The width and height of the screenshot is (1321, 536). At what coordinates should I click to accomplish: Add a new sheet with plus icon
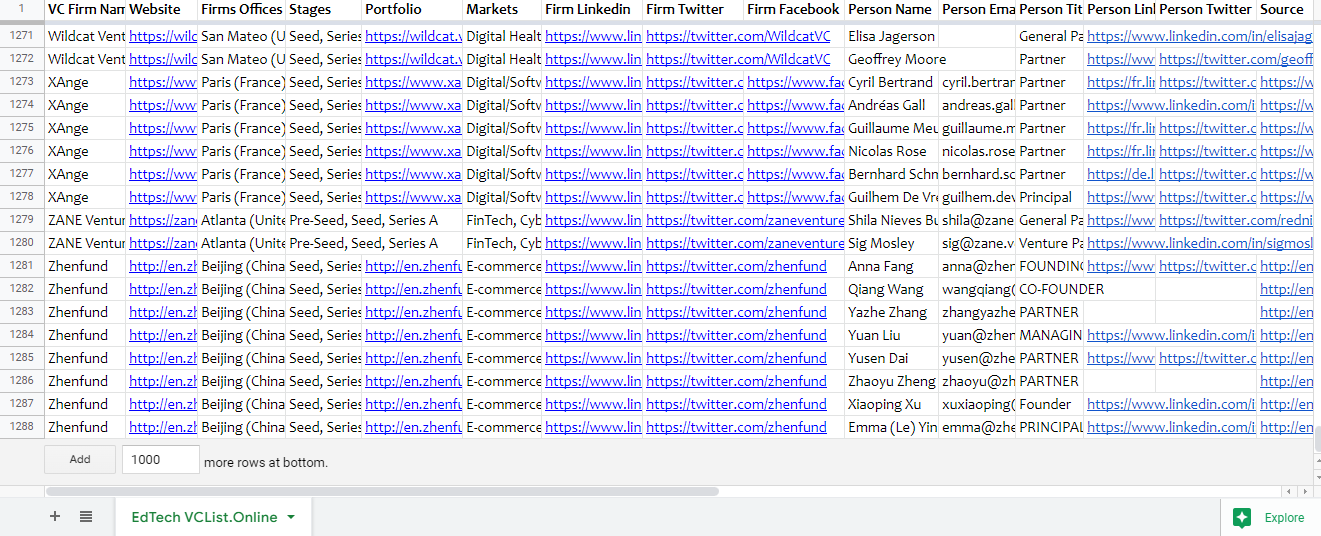click(55, 517)
